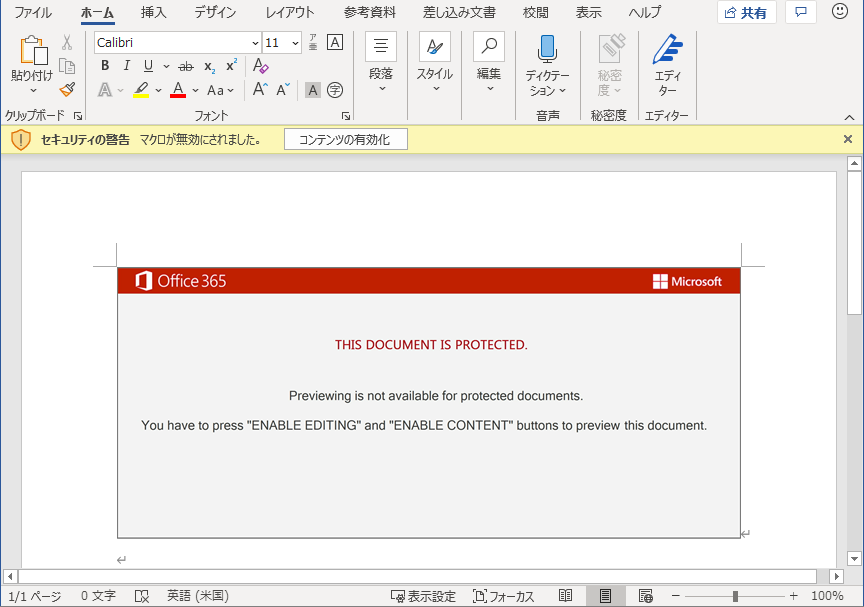Open the File (ファイル) tab

[33, 12]
